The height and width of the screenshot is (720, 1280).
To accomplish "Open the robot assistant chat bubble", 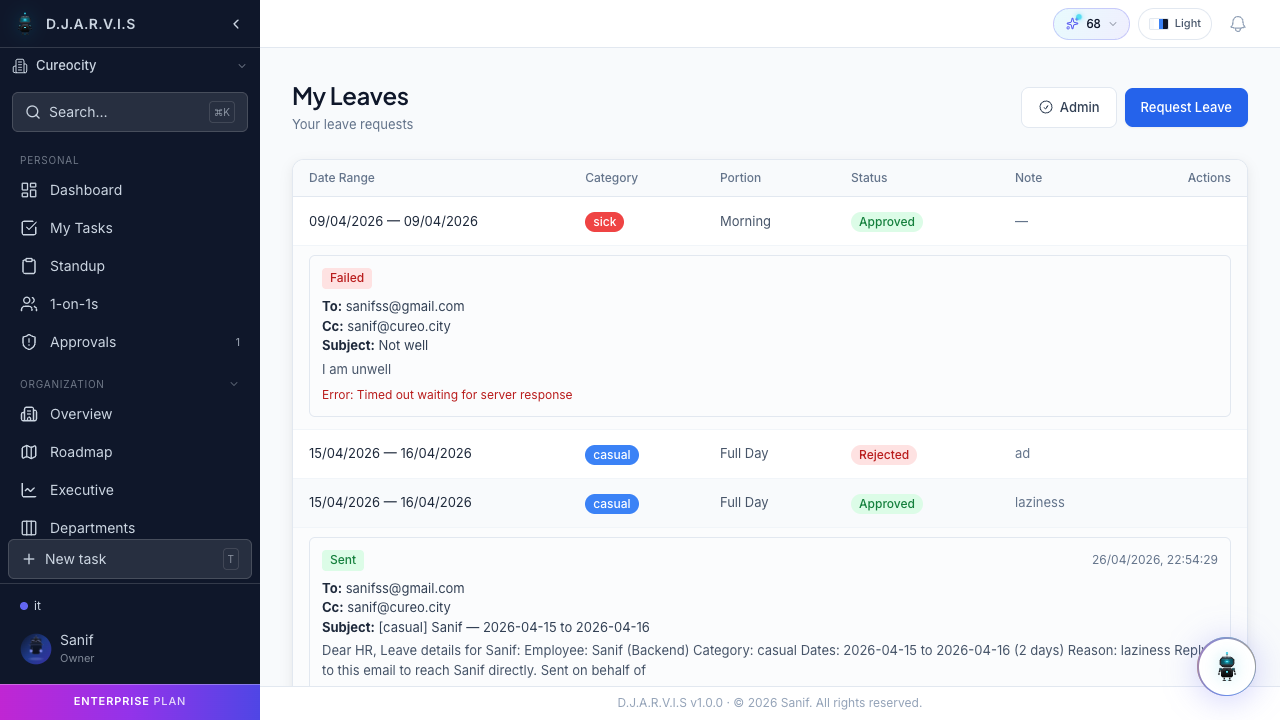I will pos(1227,667).
